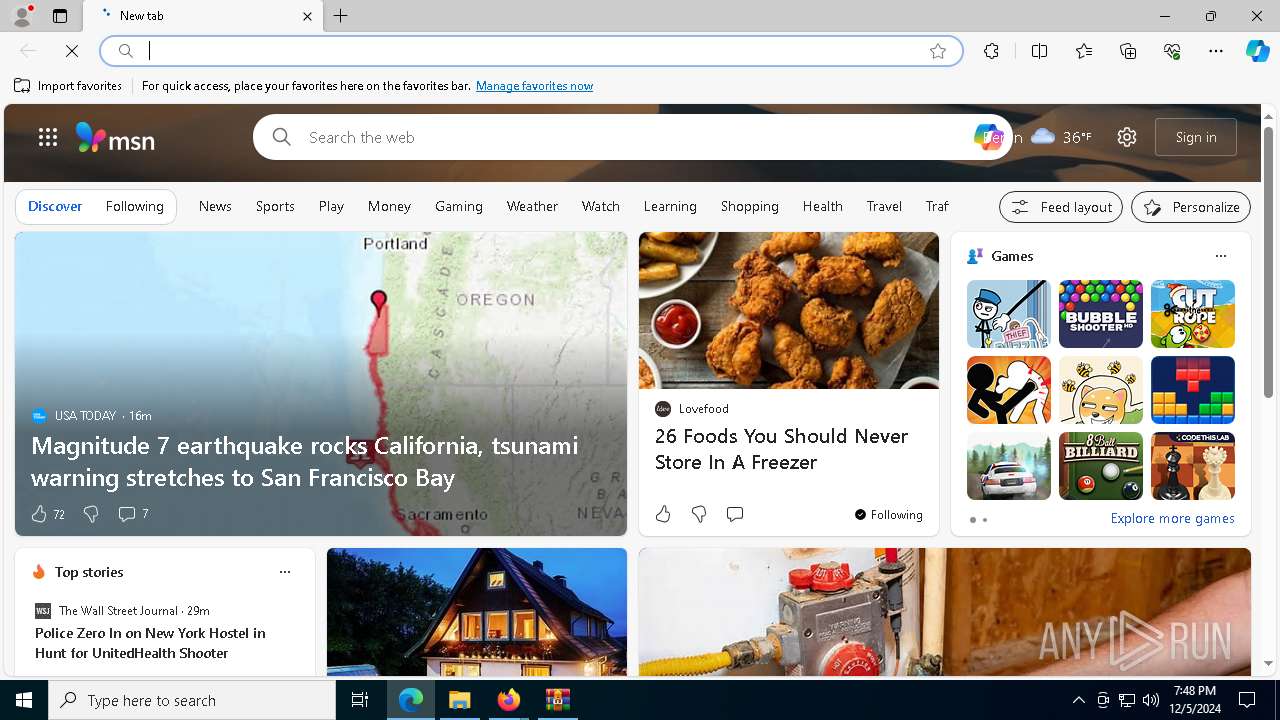Viewport: 1280px width, 720px height.
Task: Open the Windows Start menu
Action: pos(24,700)
